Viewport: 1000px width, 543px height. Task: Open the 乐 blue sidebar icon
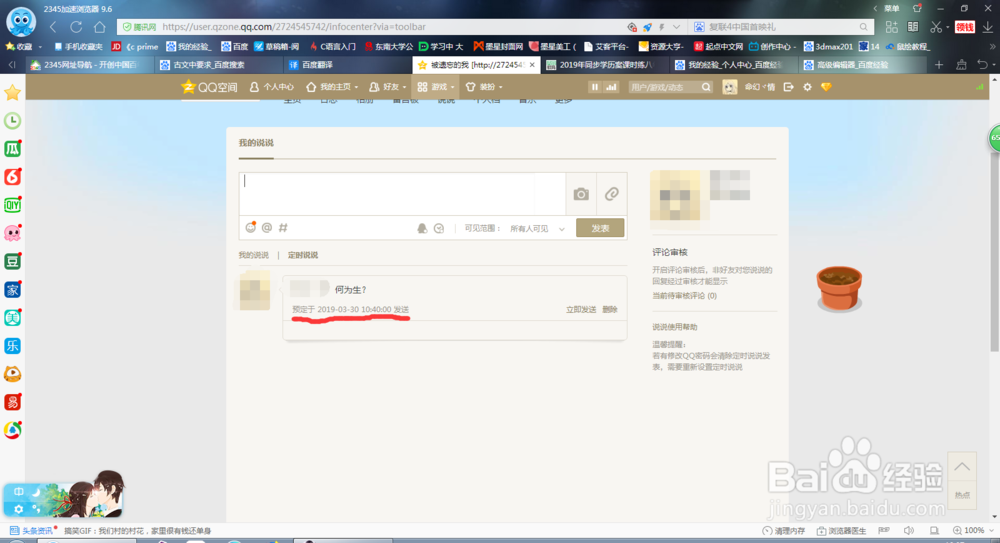point(12,345)
